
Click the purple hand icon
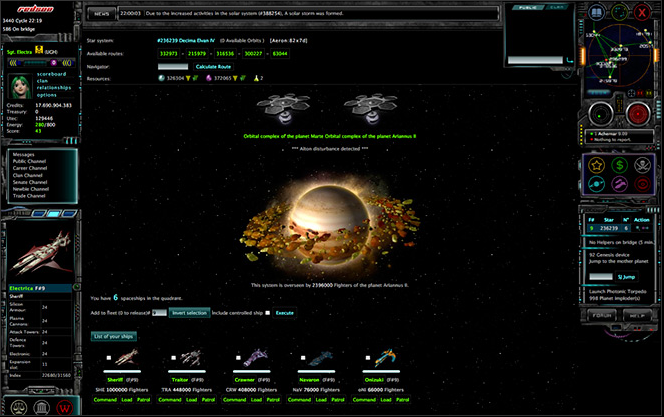pyautogui.click(x=620, y=184)
